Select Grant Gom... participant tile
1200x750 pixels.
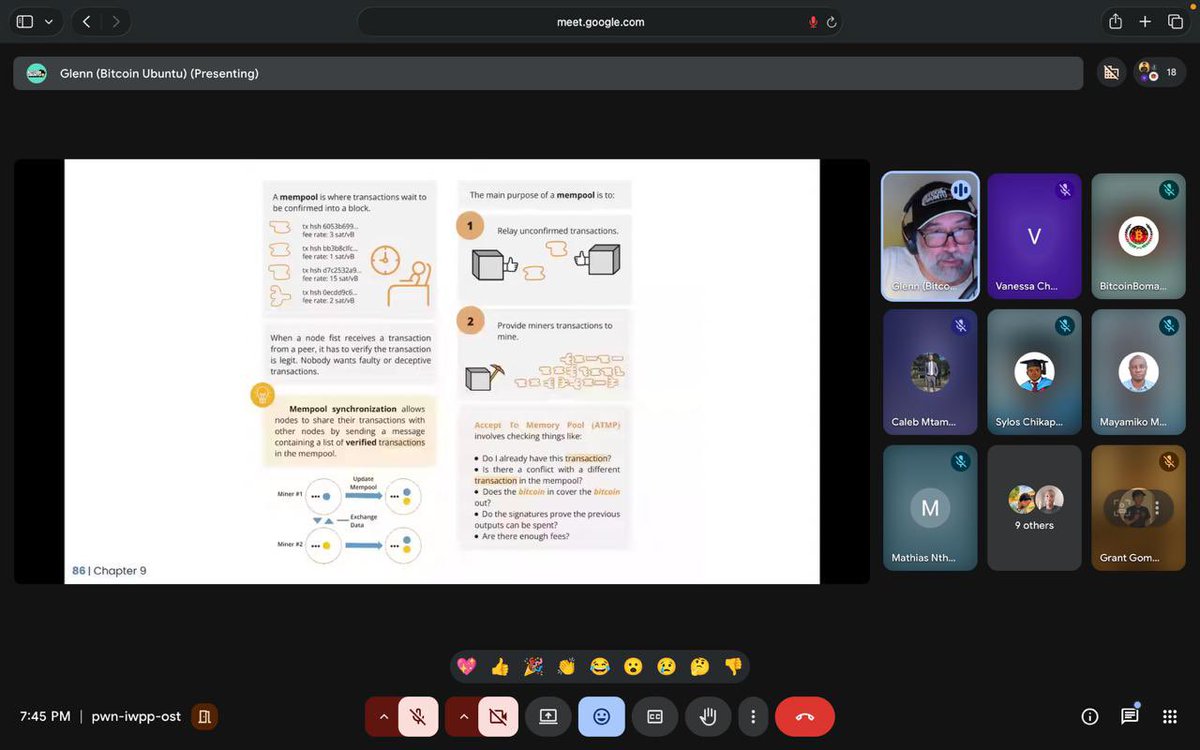coord(1138,508)
